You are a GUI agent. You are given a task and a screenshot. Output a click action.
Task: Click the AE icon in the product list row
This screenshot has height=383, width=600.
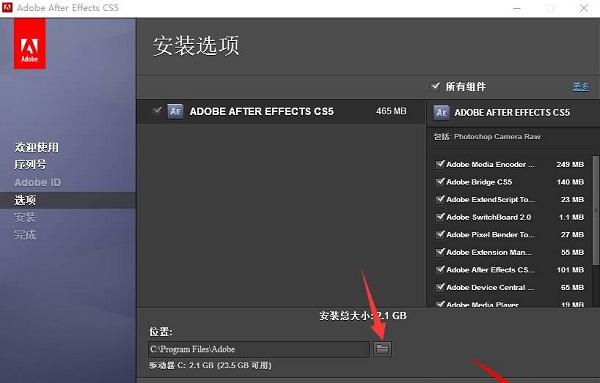[x=175, y=111]
